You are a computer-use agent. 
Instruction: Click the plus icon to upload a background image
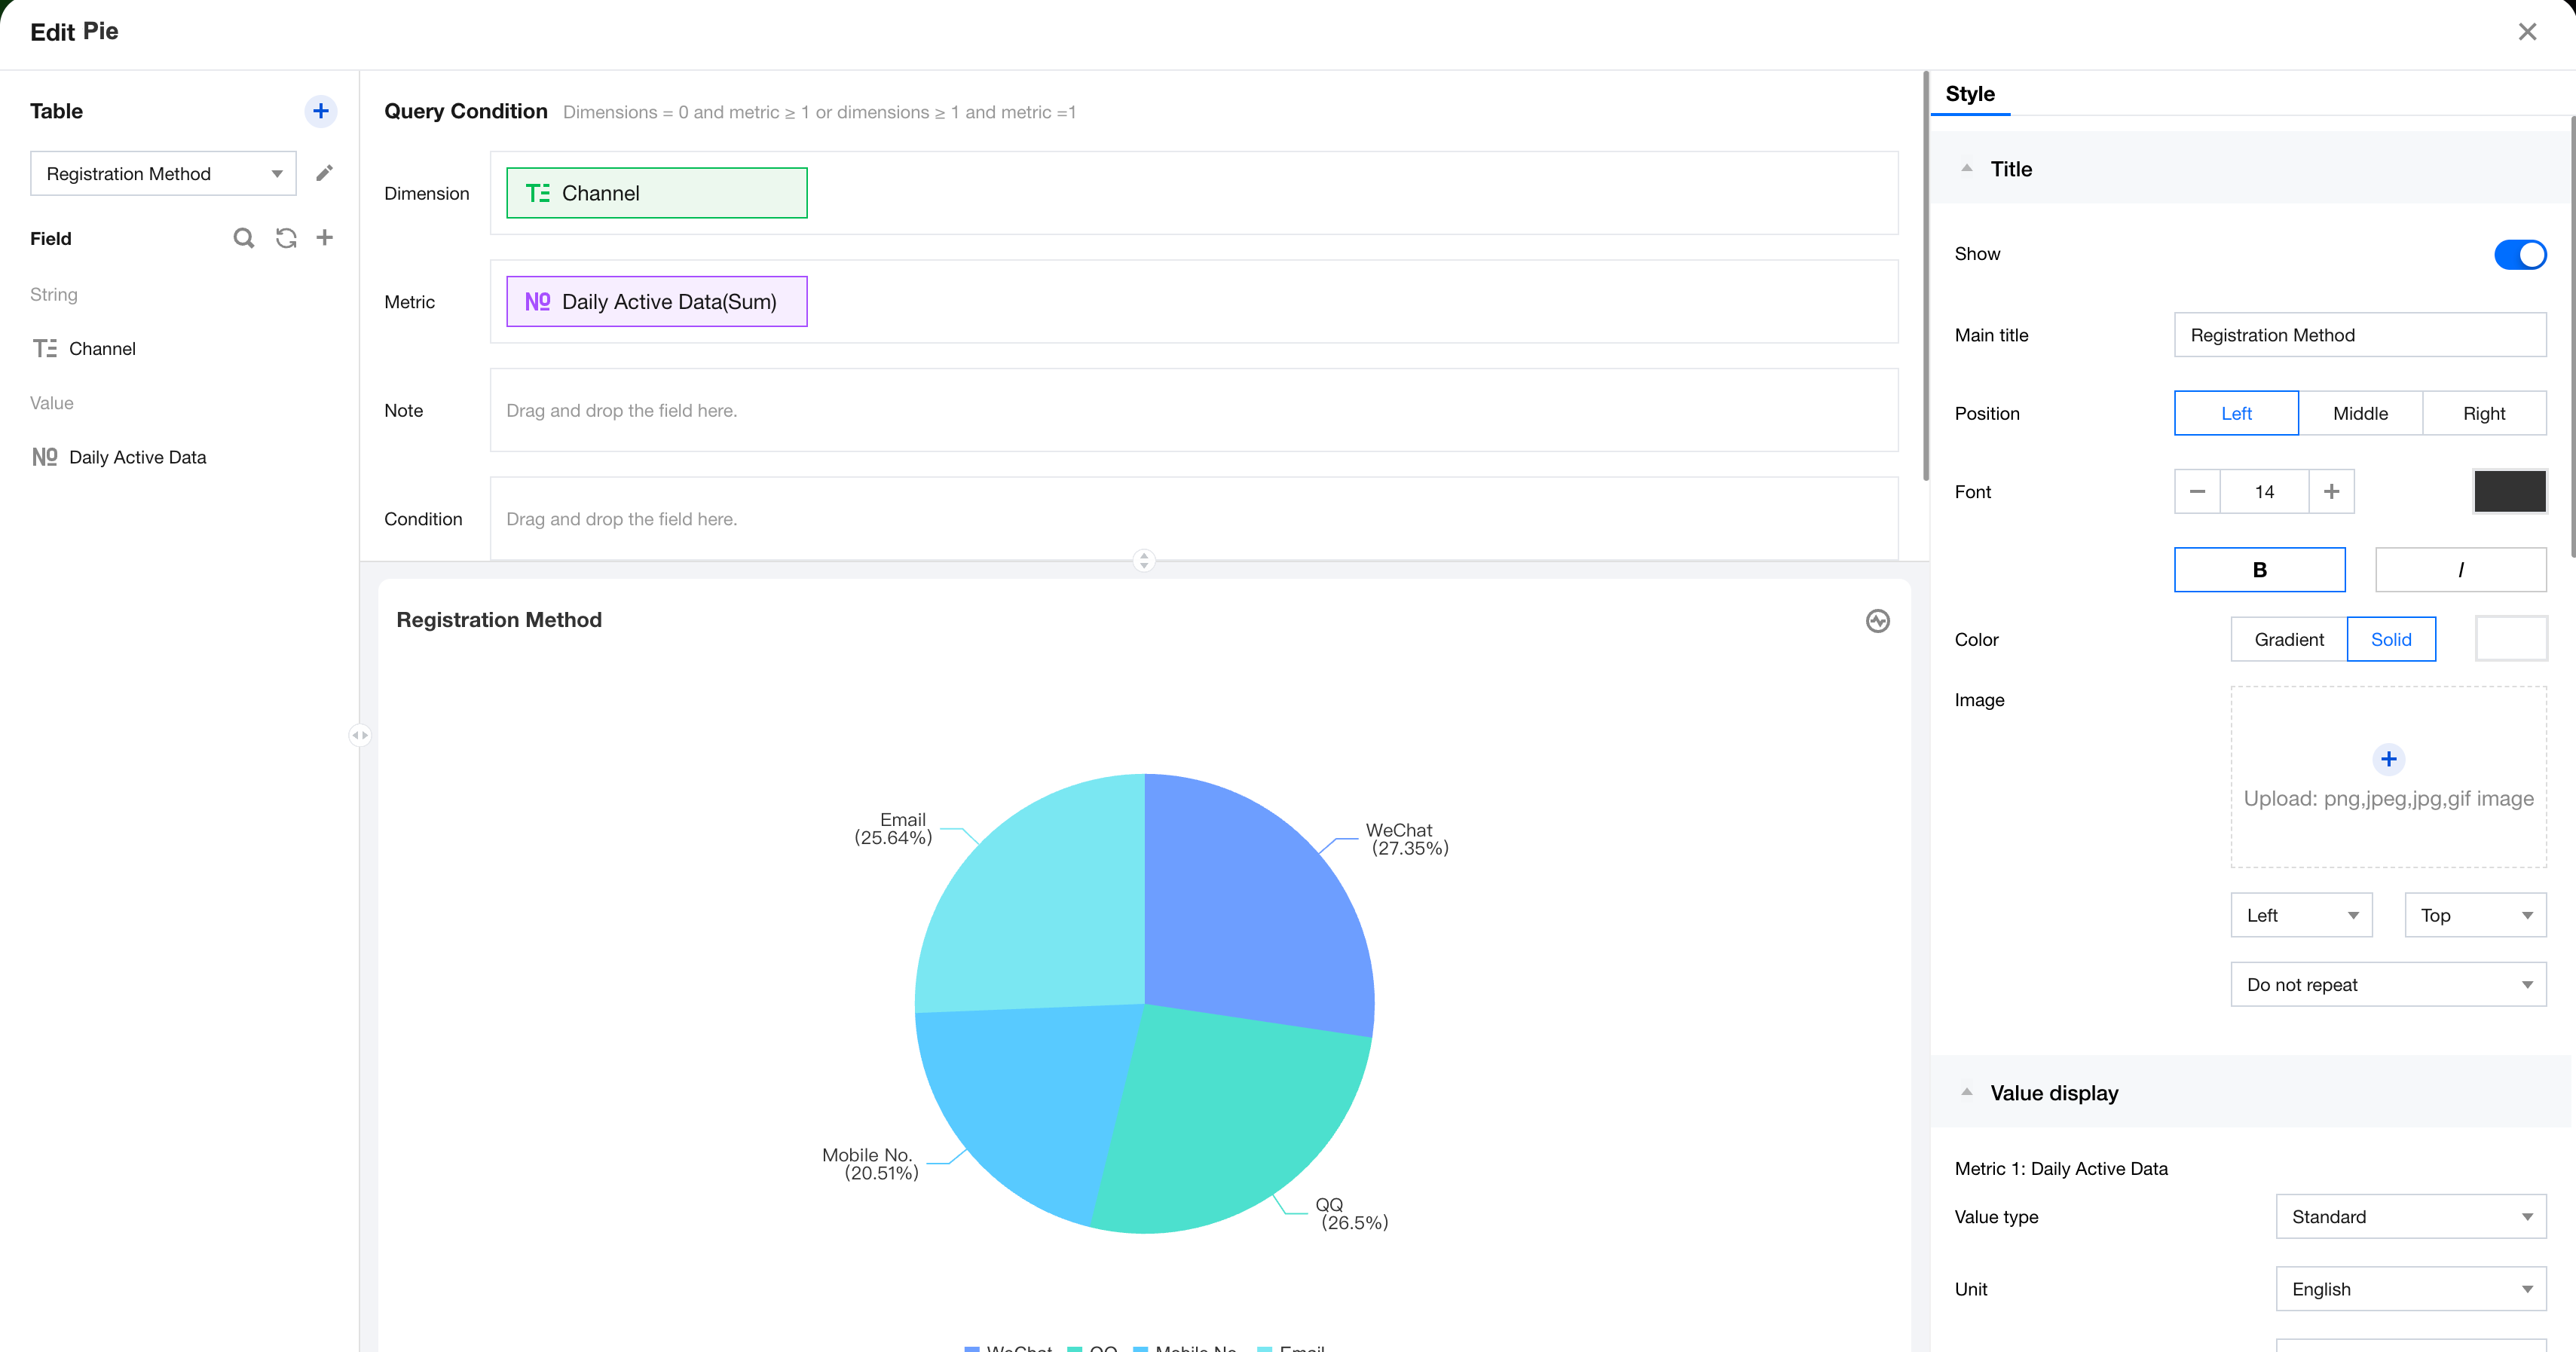point(2388,759)
